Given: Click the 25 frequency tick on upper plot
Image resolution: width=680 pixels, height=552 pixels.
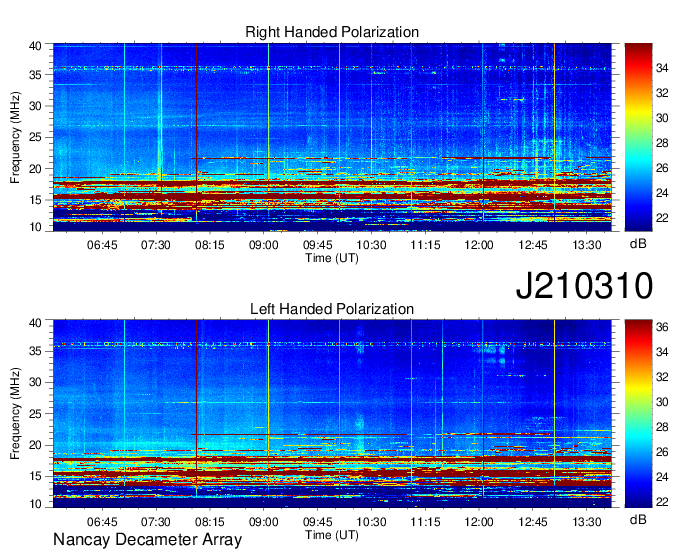Looking at the screenshot, I should [x=36, y=137].
